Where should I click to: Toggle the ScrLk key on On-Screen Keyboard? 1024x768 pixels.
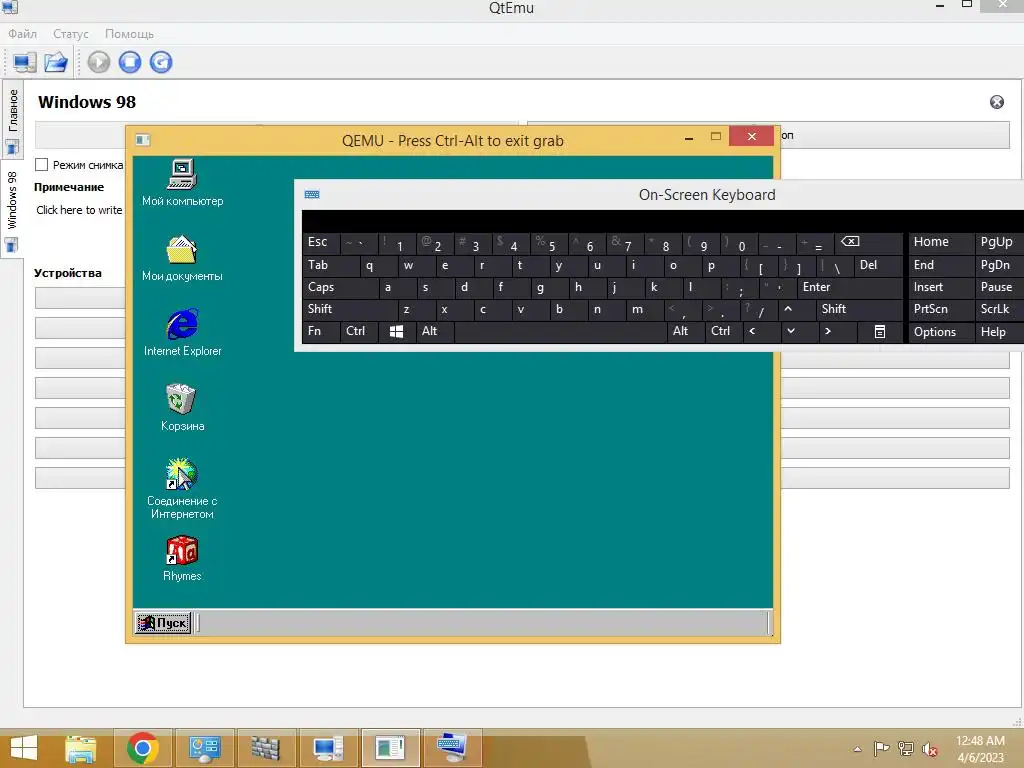[1000, 310]
